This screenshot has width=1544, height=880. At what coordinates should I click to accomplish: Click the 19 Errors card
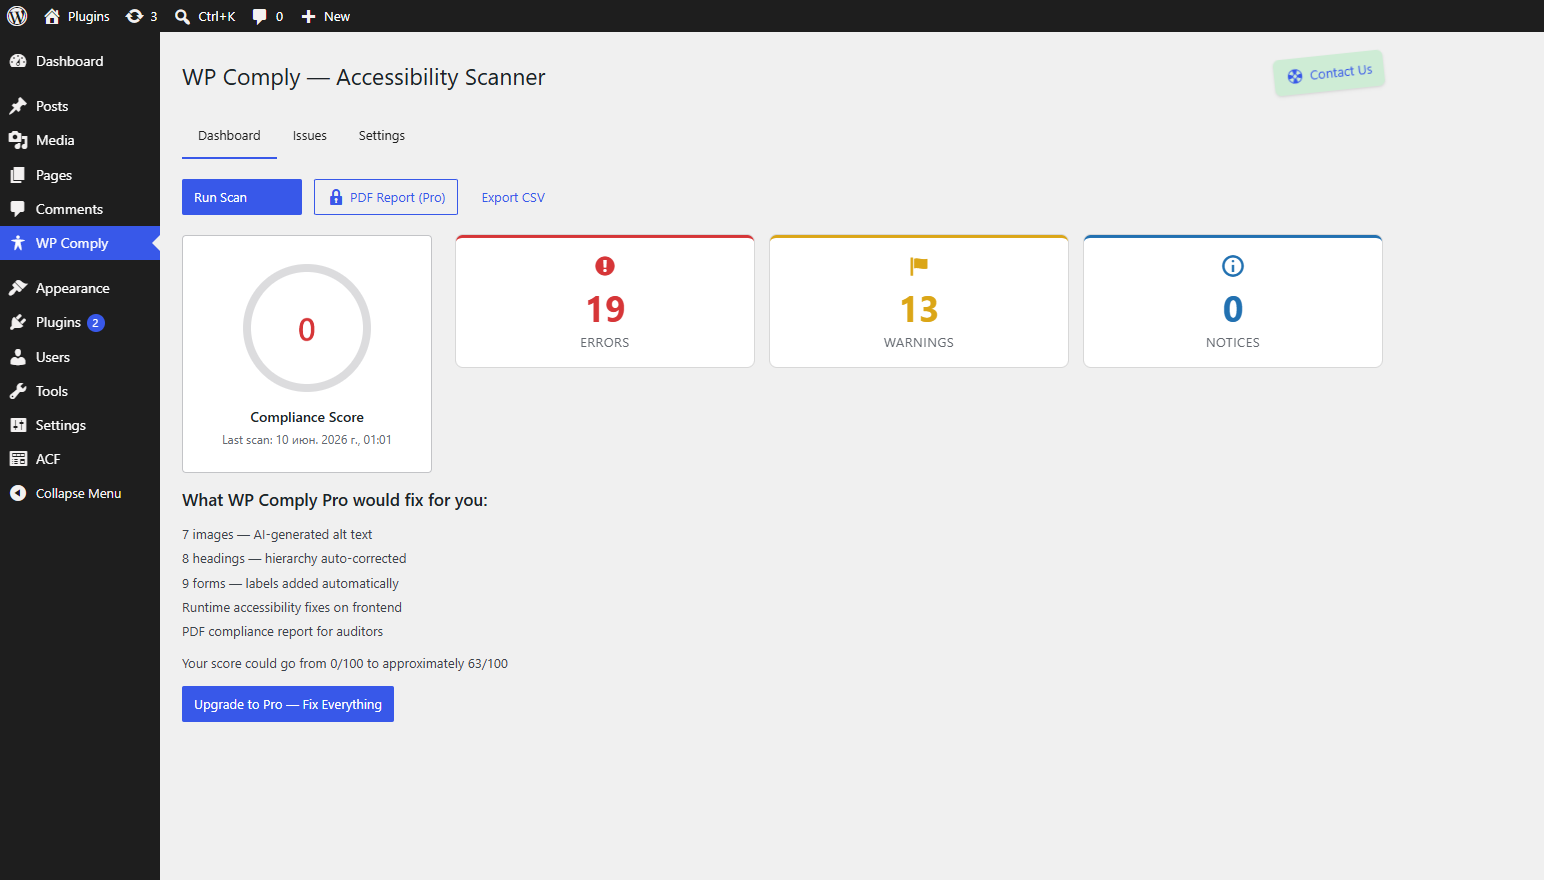(605, 301)
